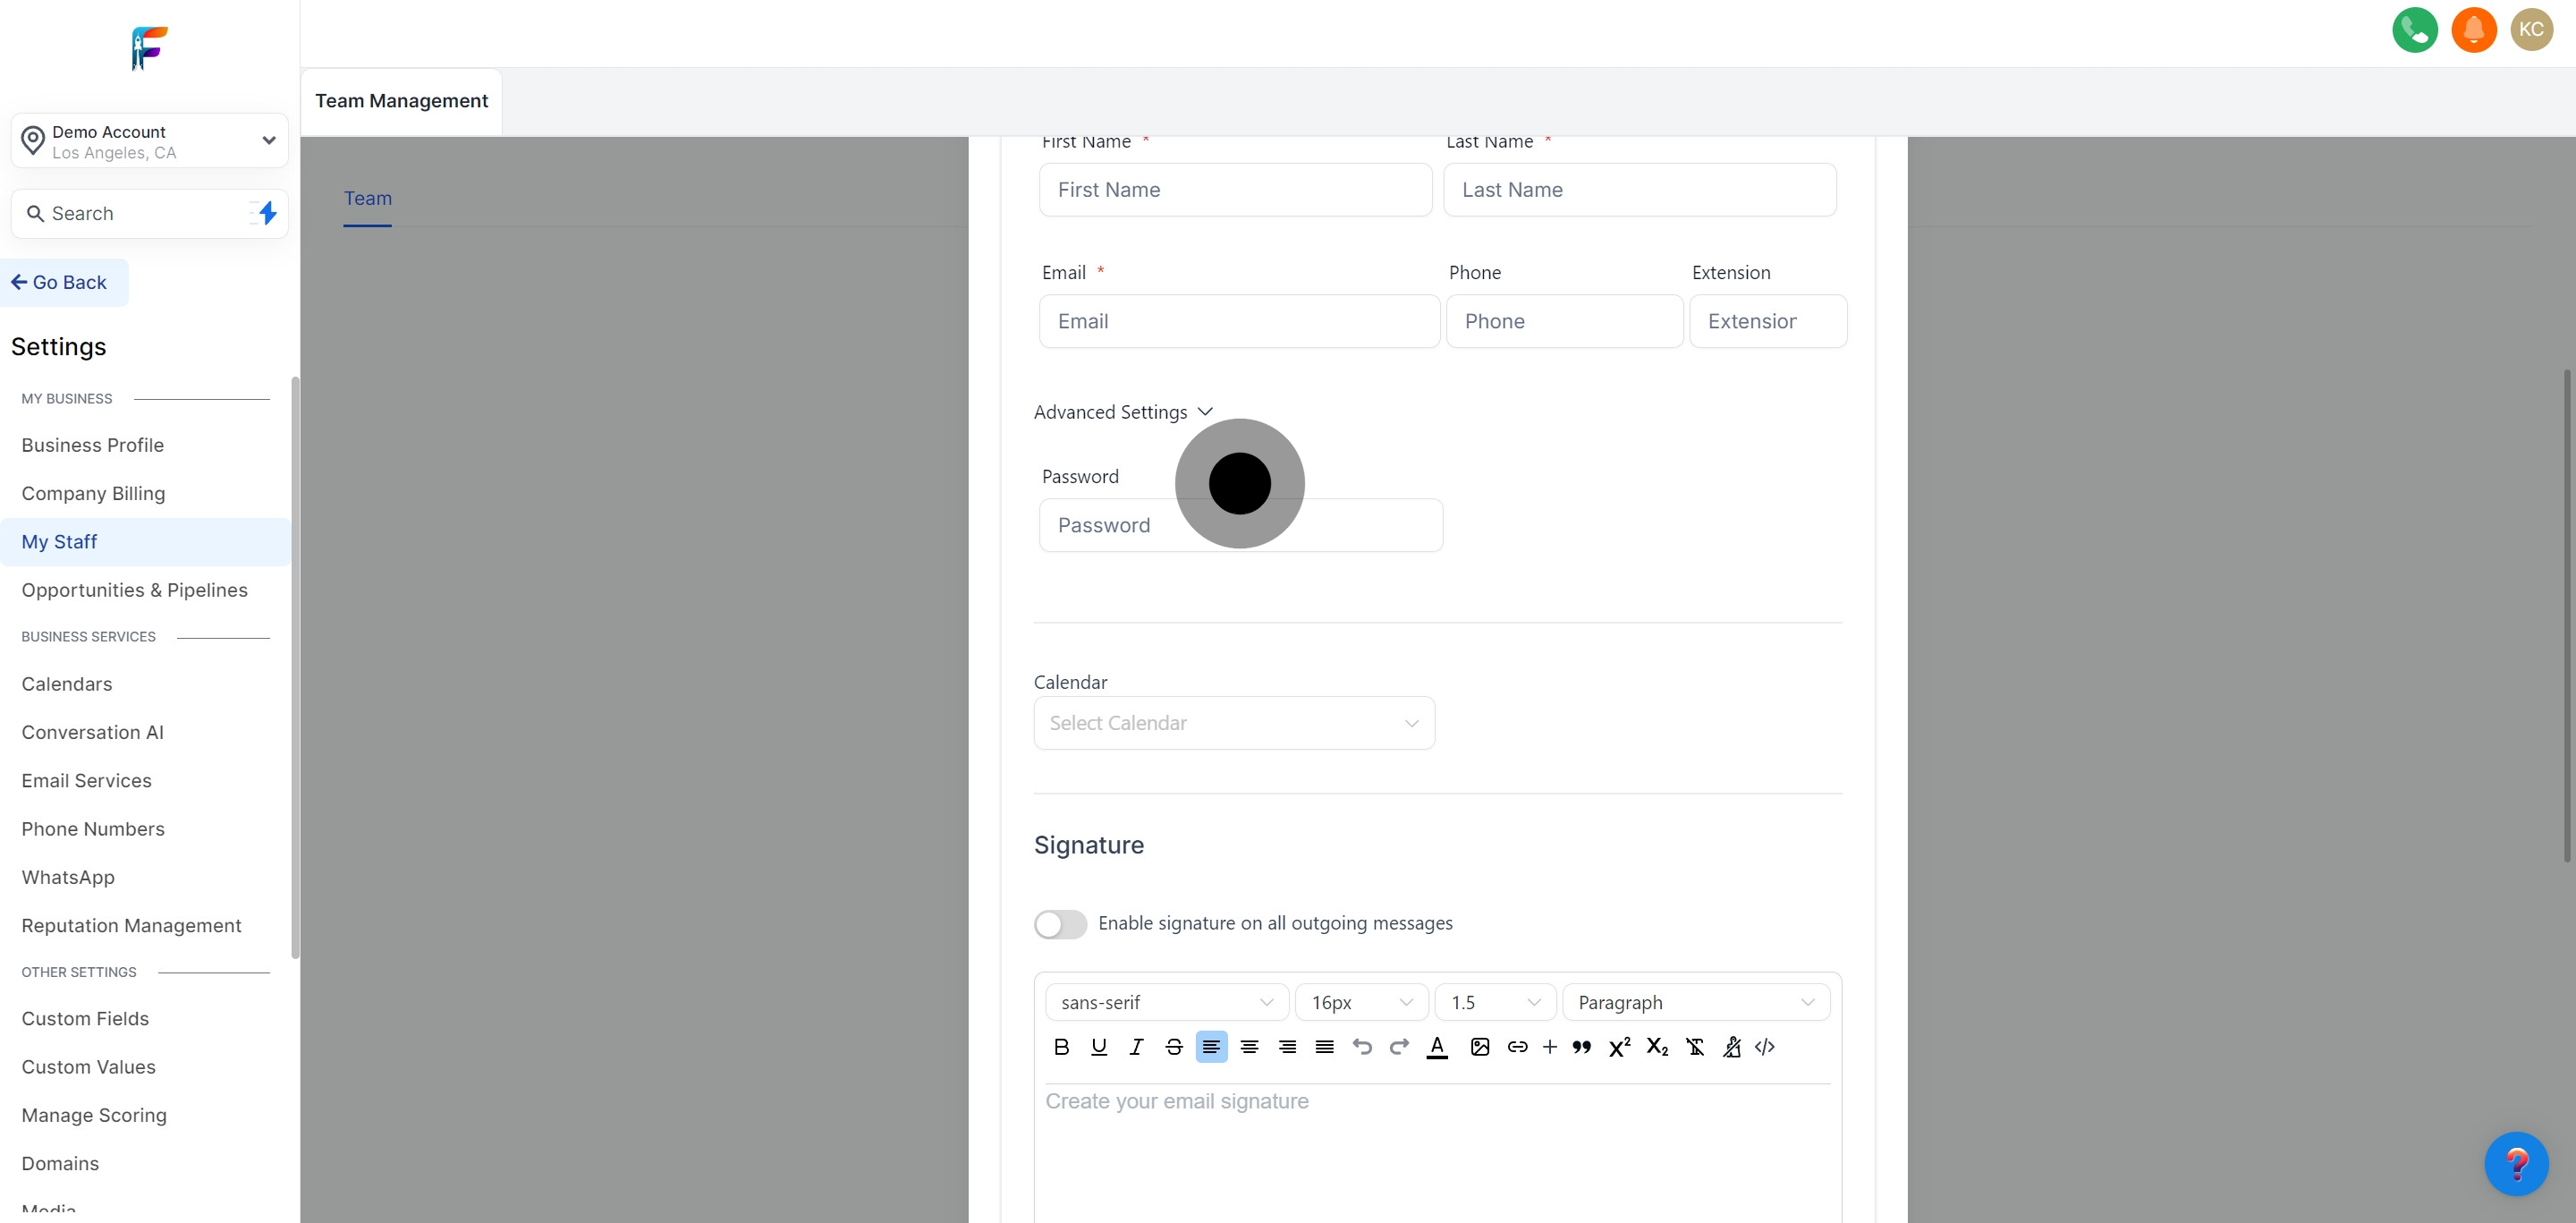Open notifications bell icon

tap(2473, 30)
